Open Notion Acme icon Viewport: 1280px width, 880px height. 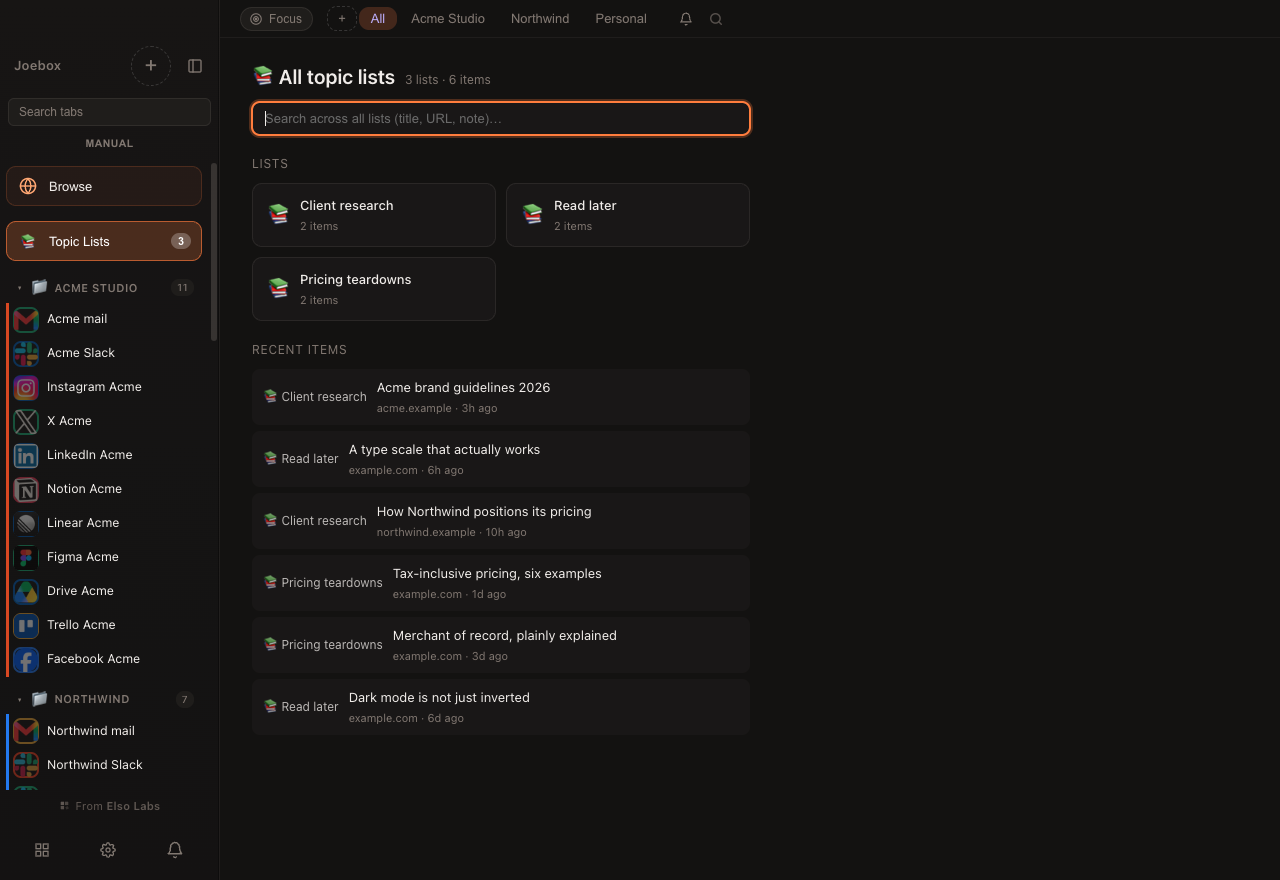(x=26, y=489)
